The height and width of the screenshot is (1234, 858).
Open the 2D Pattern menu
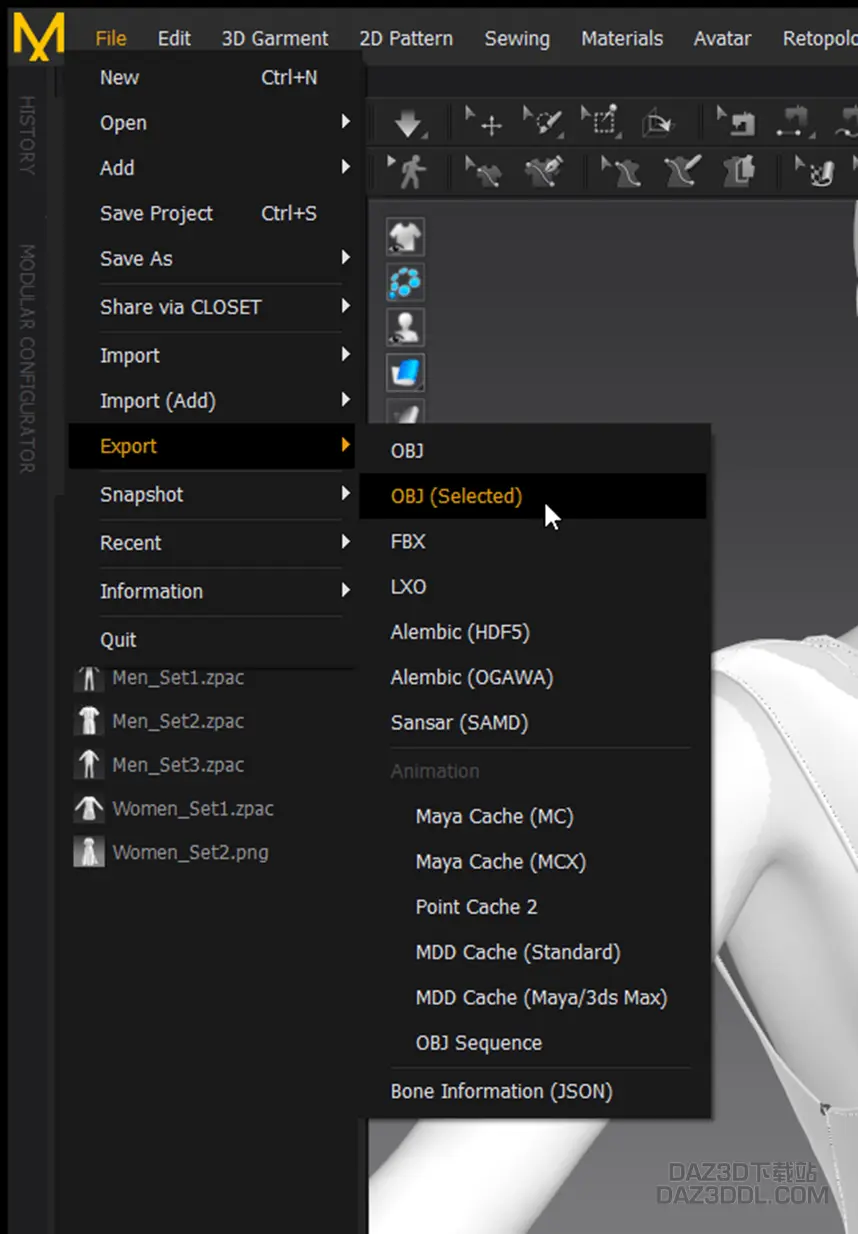click(406, 38)
